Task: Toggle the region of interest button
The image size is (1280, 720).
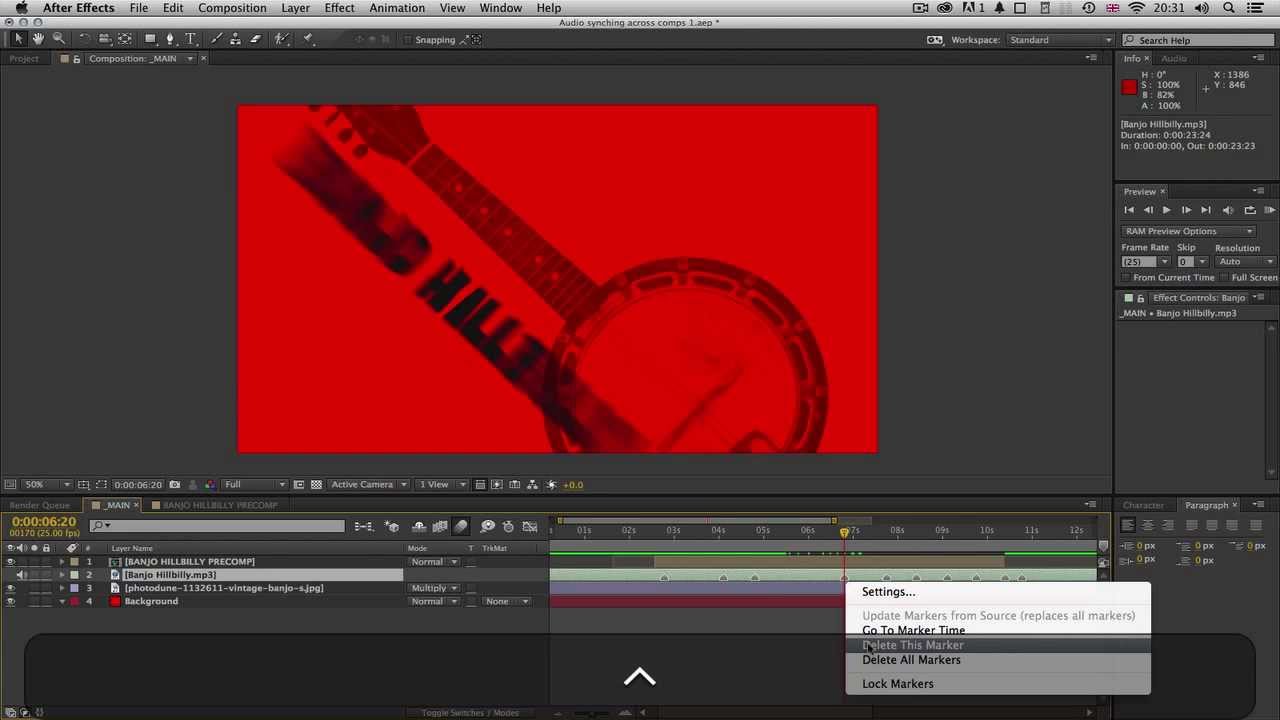Action: pos(299,485)
